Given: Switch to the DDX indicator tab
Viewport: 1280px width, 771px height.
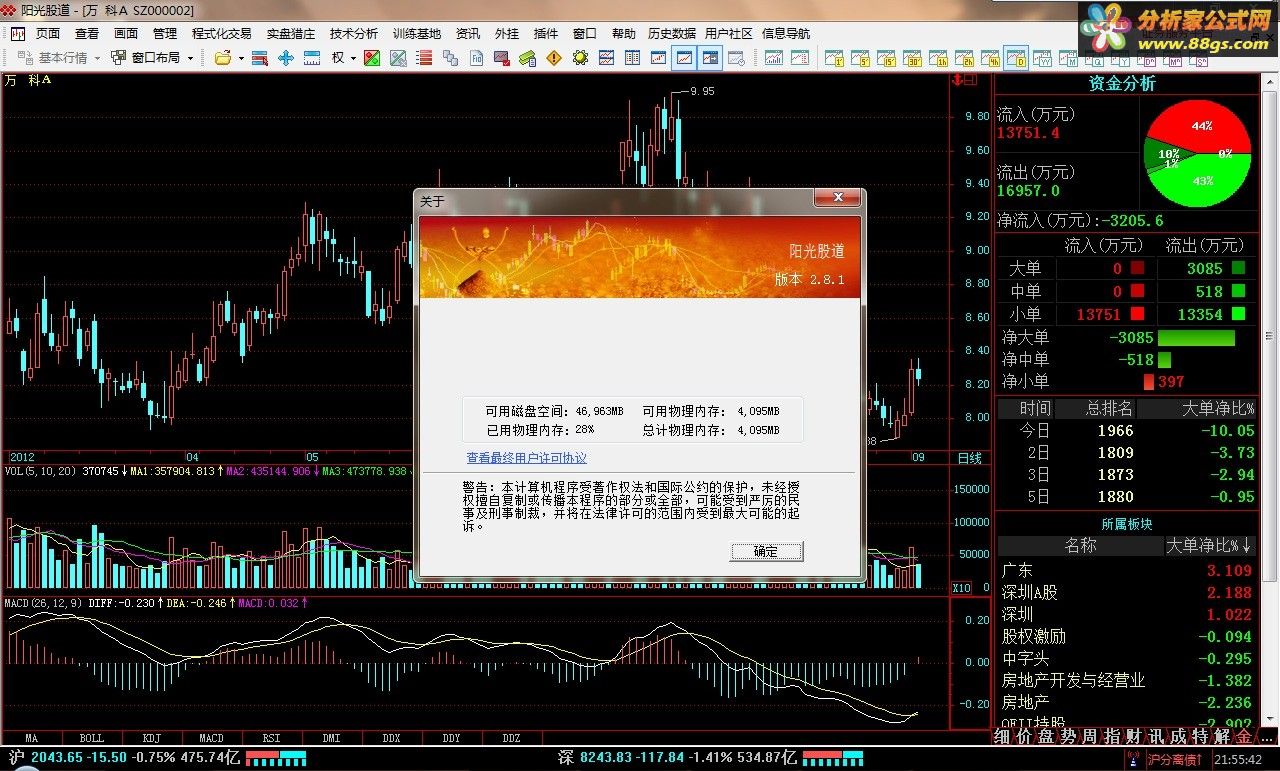Looking at the screenshot, I should (391, 738).
